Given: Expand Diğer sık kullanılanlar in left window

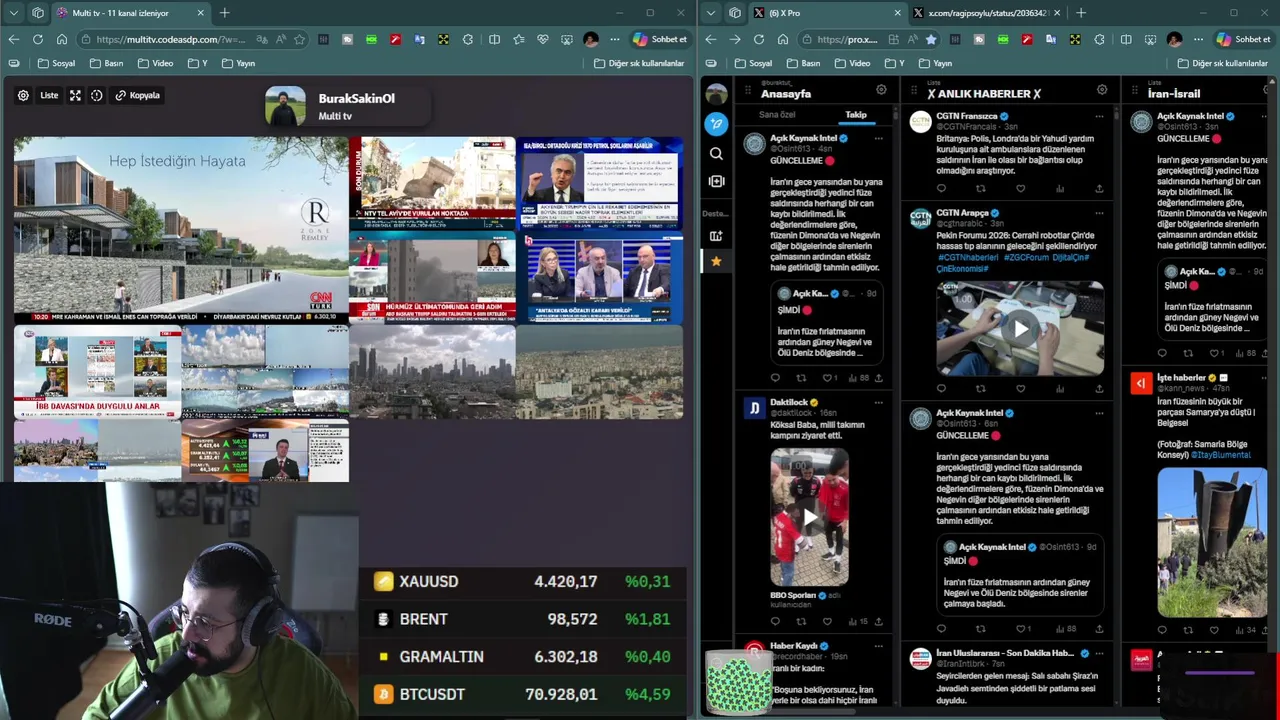Looking at the screenshot, I should coord(639,63).
